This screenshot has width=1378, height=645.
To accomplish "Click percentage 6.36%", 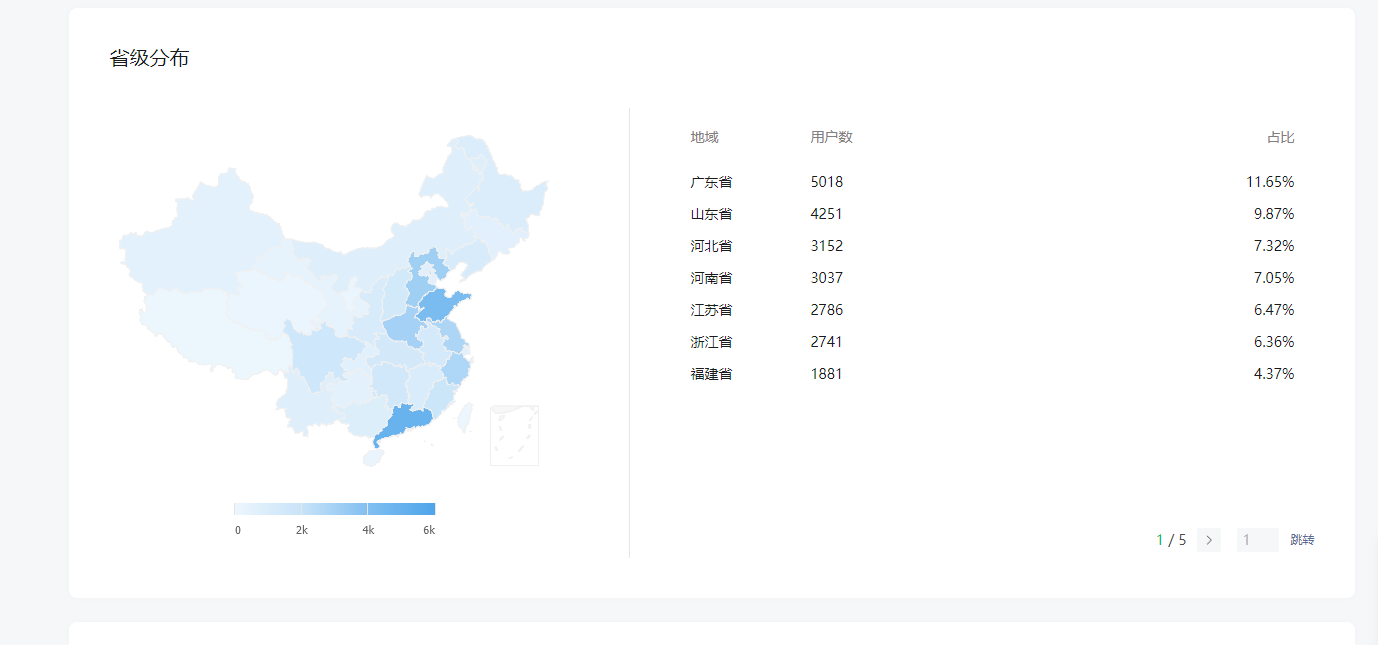I will (x=1274, y=342).
